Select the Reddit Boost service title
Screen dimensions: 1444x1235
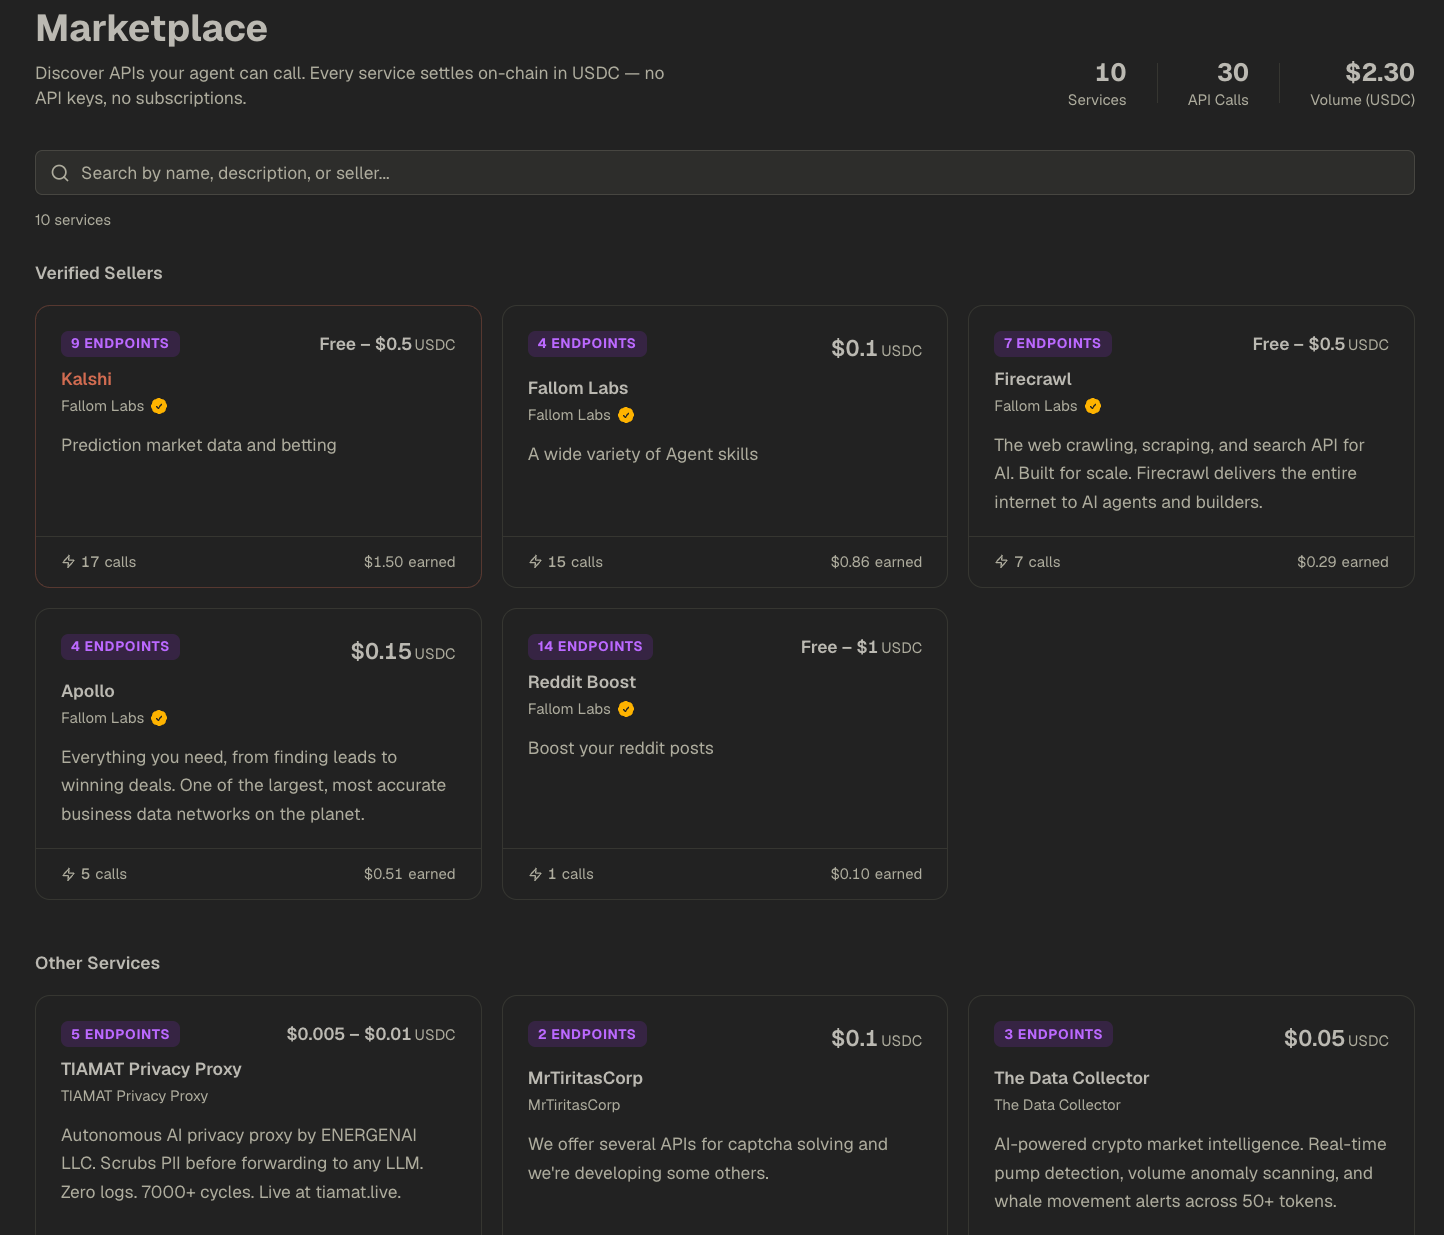click(582, 682)
